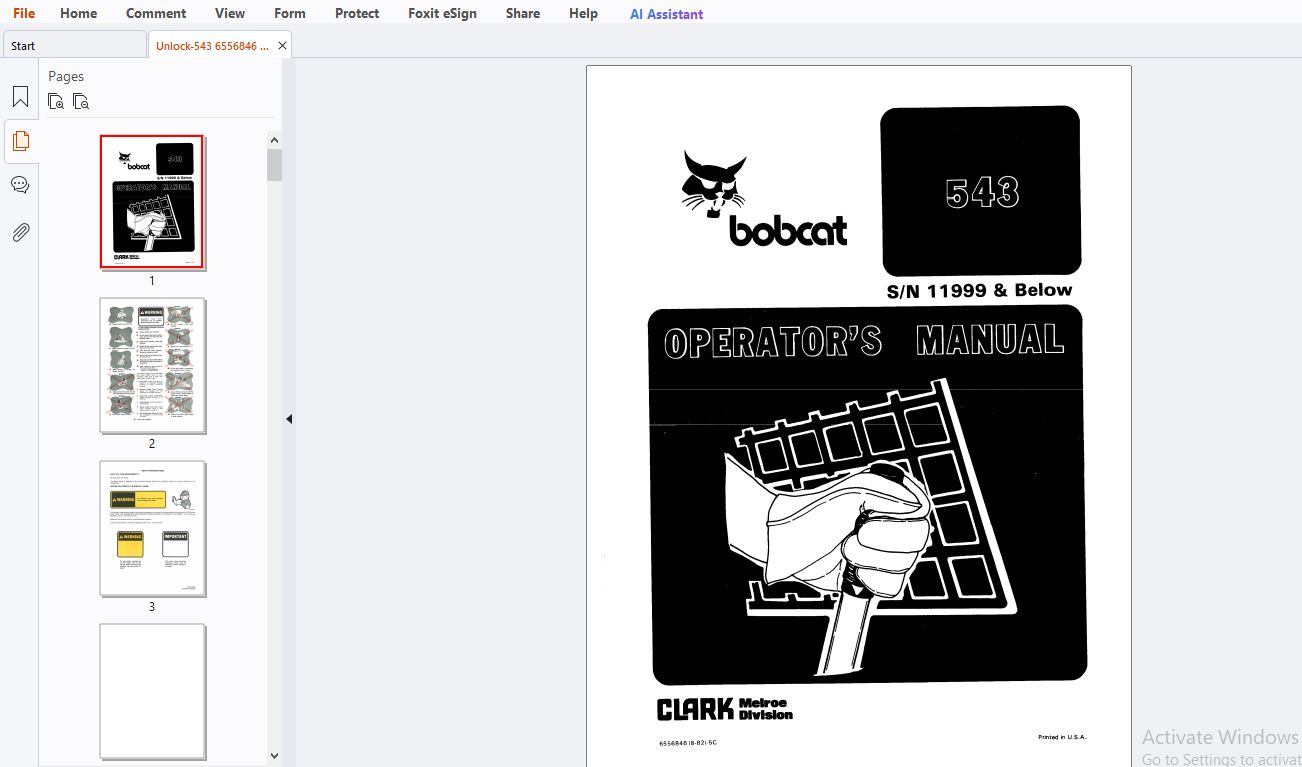Click the page number 3 label under thumbnail

pyautogui.click(x=152, y=607)
